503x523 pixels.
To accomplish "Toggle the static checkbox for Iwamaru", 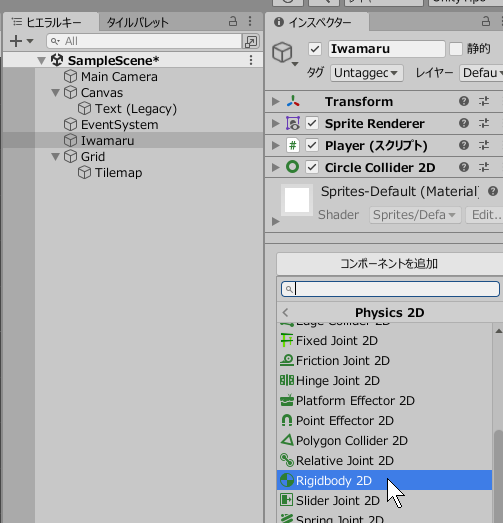I will click(456, 49).
